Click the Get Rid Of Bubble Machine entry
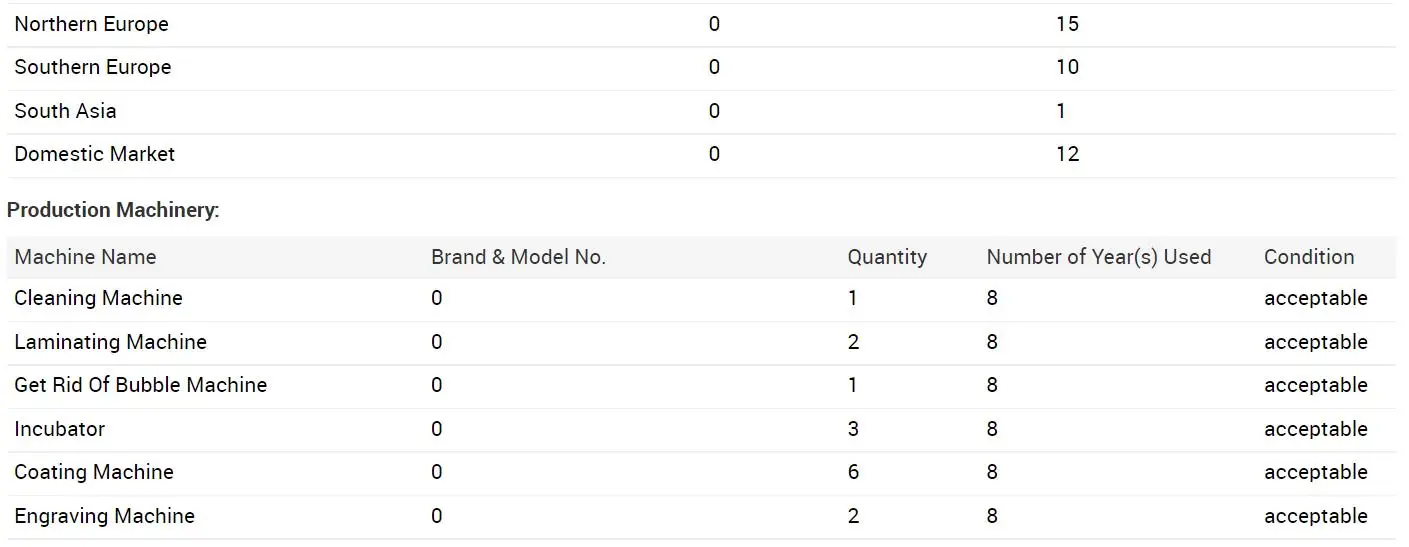Screen dimensions: 1409x547 click(140, 385)
